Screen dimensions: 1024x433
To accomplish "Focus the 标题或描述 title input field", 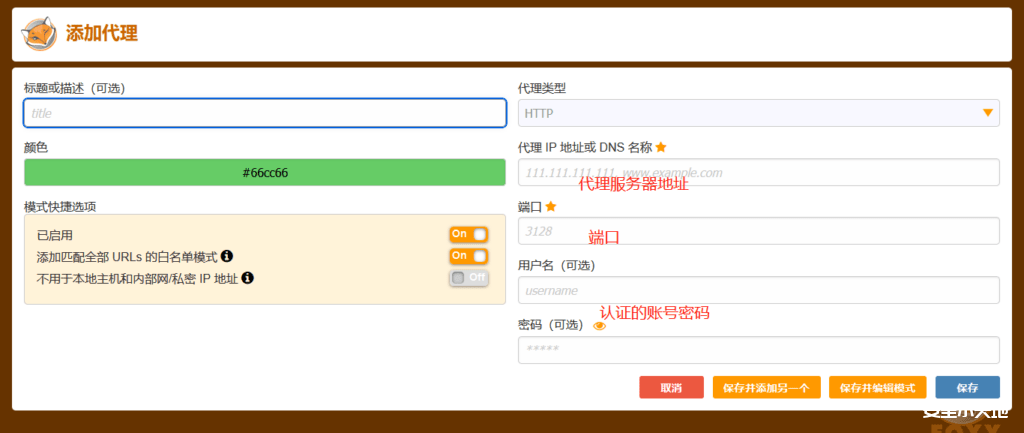I will coord(264,113).
